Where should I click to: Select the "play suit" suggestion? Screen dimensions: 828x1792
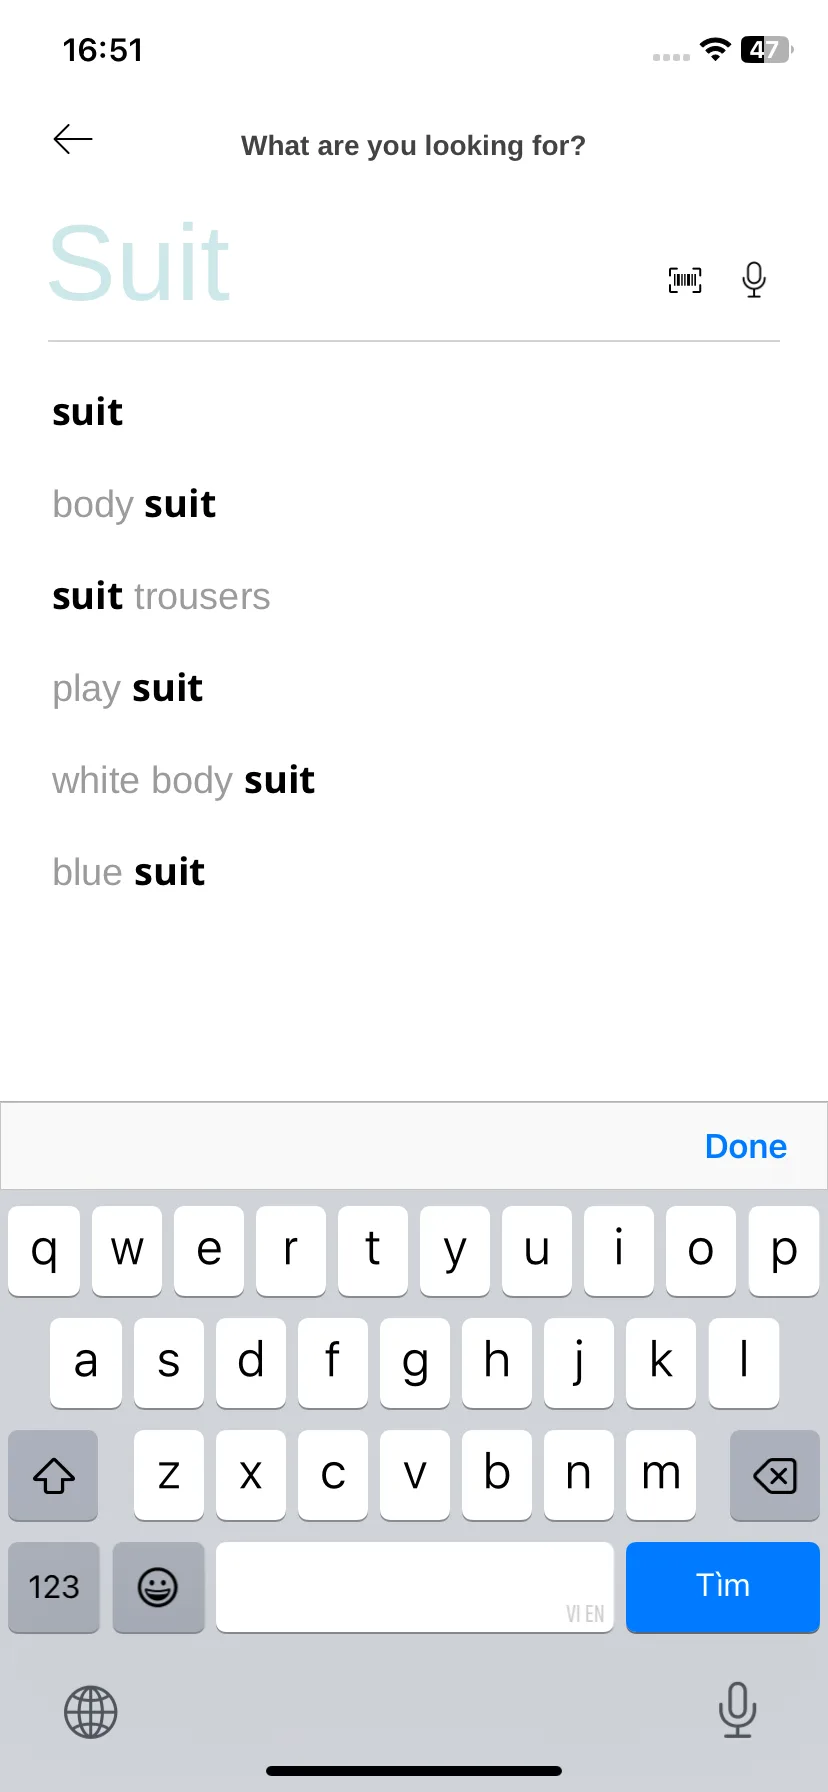[x=128, y=688]
